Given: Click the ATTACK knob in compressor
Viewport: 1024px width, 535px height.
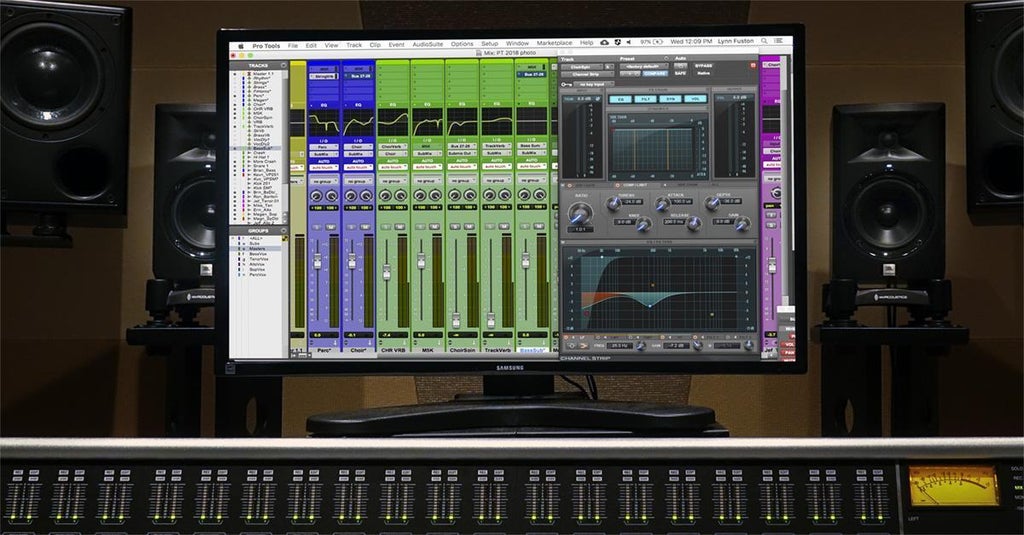Looking at the screenshot, I should click(x=662, y=204).
